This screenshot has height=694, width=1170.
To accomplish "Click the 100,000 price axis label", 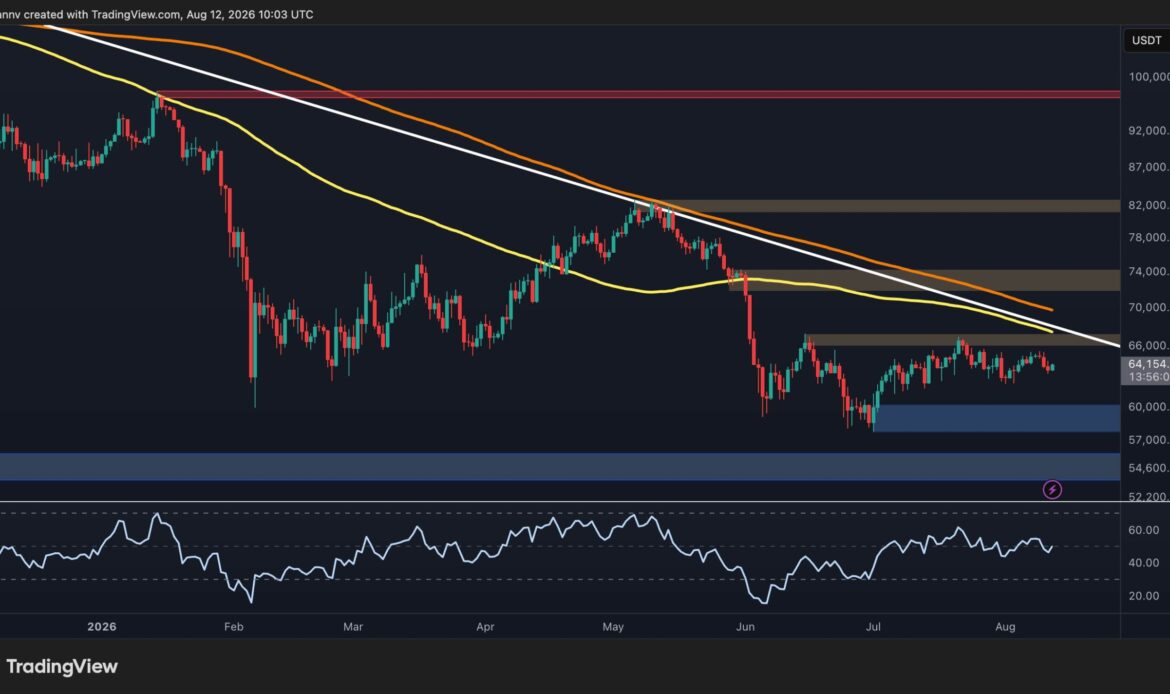I will [x=1148, y=77].
